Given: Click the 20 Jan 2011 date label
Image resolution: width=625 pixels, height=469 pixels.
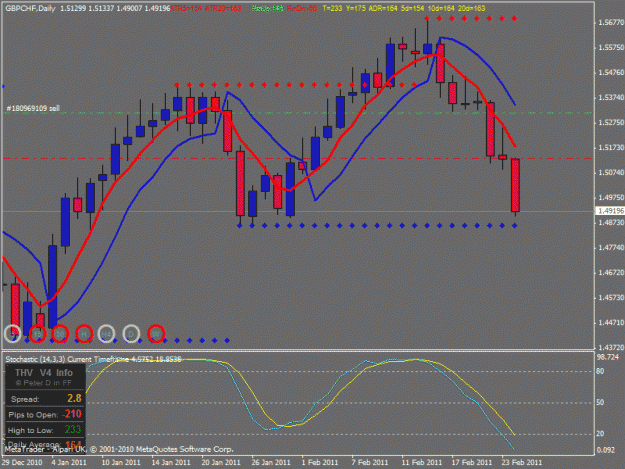Looking at the screenshot, I should click(221, 462).
